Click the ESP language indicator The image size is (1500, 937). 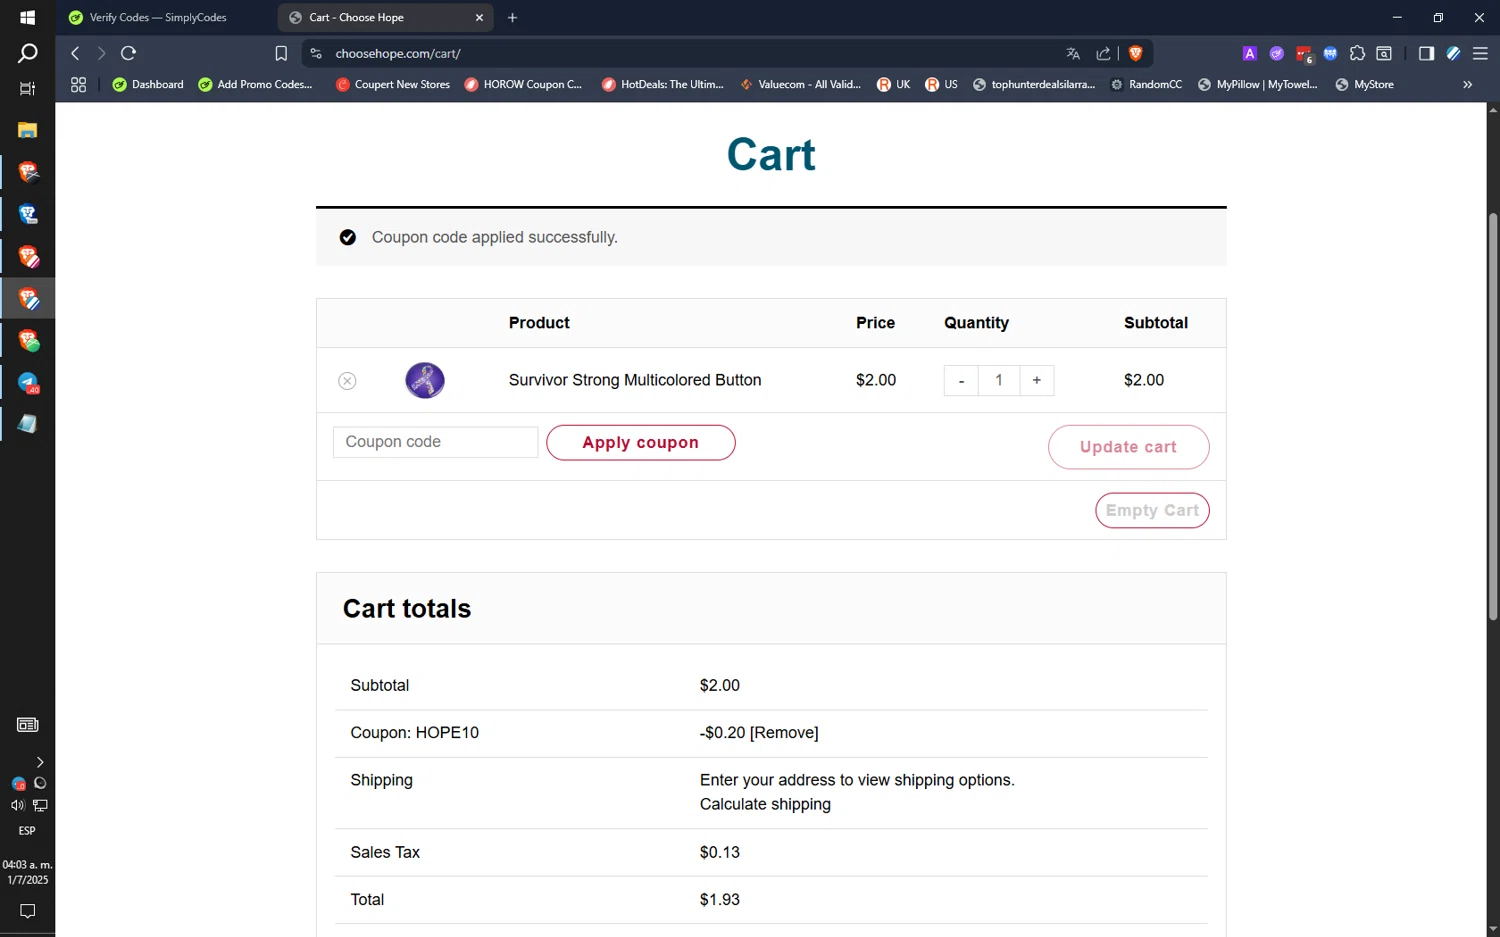[x=27, y=831]
